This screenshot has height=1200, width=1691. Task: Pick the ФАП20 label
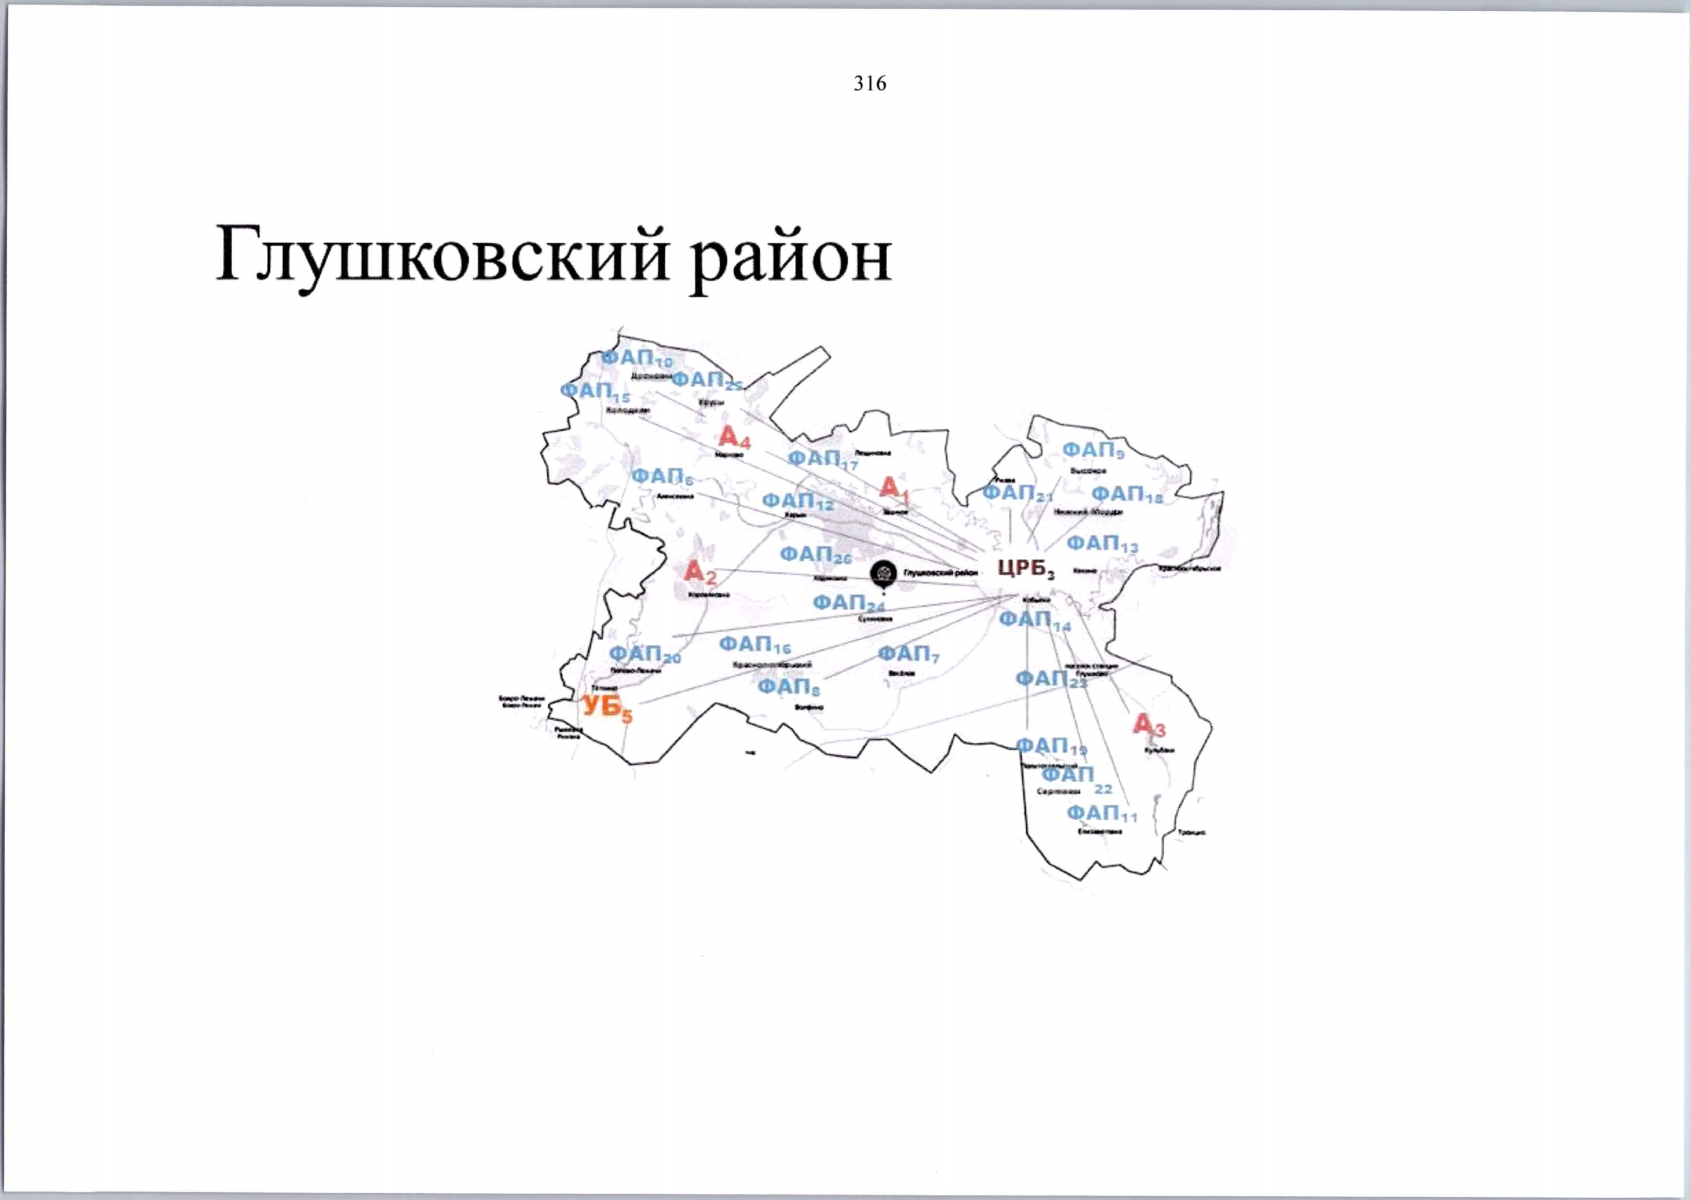click(x=645, y=655)
